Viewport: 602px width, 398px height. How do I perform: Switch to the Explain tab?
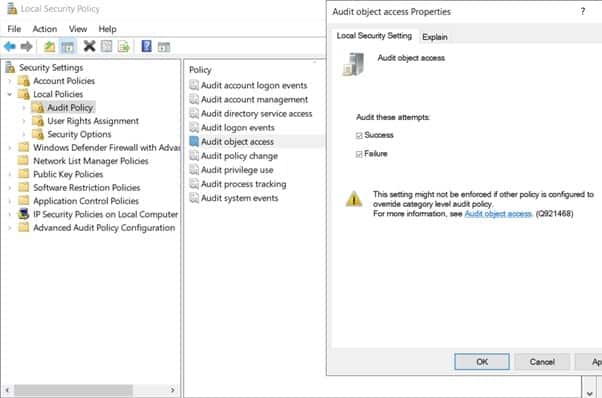coord(435,37)
